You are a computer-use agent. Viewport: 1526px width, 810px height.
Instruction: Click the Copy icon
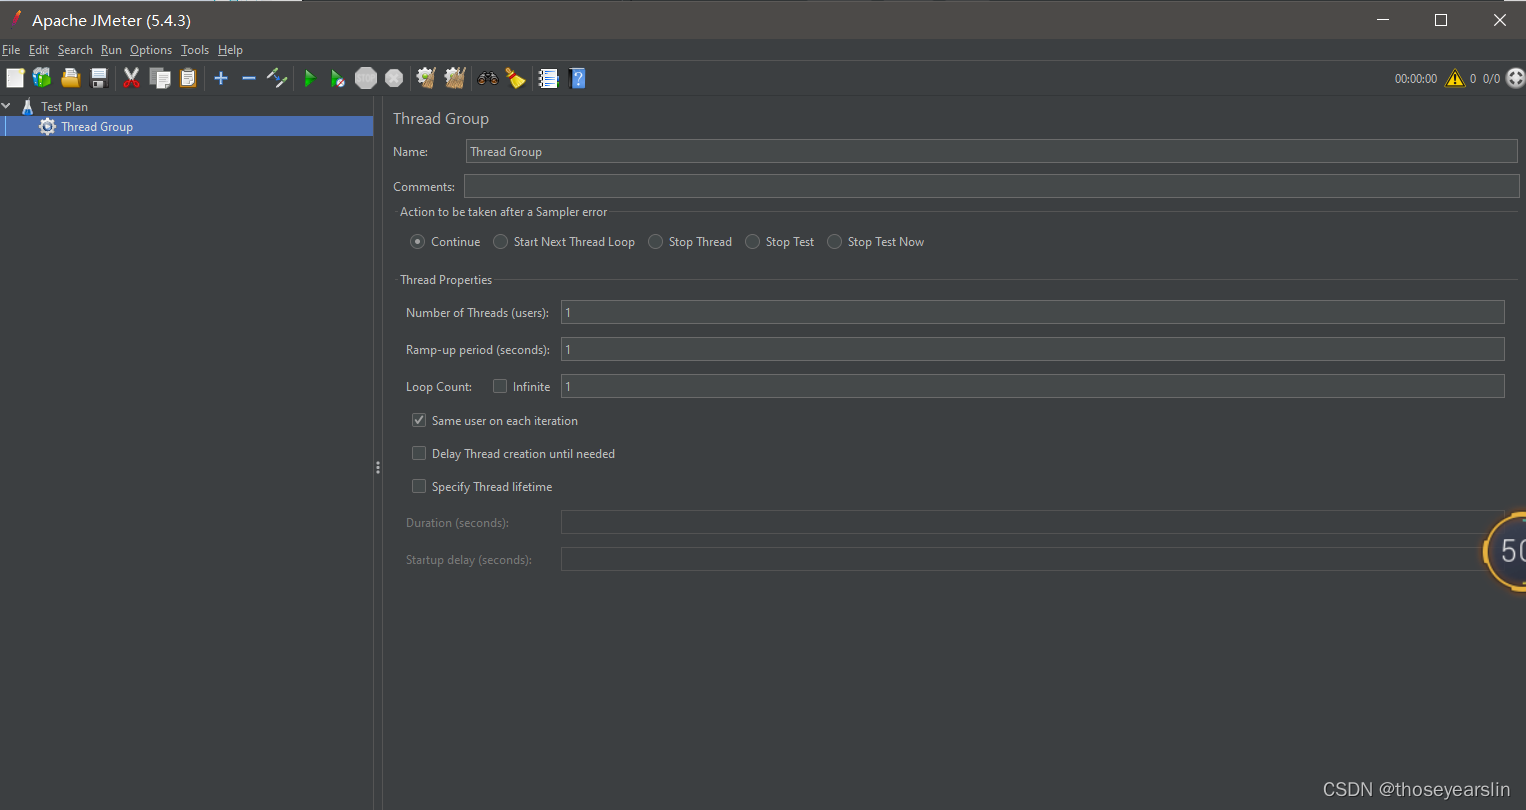click(160, 78)
